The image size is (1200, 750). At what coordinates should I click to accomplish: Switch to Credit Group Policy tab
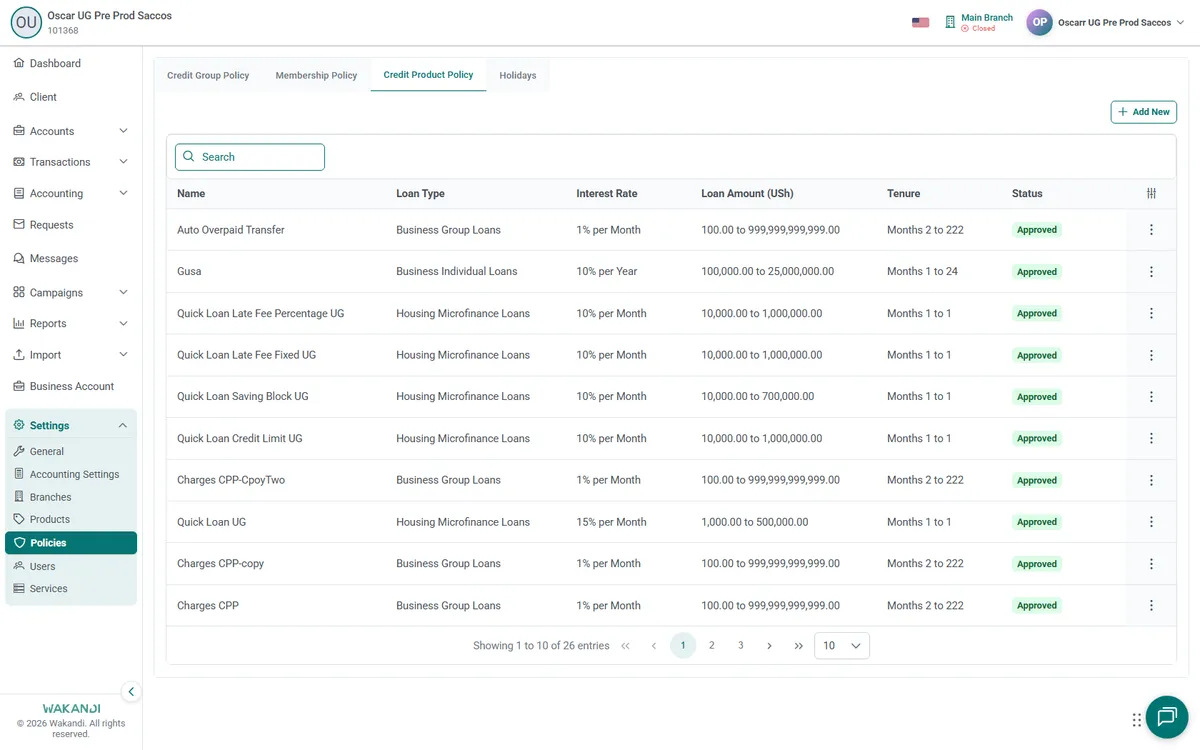click(208, 75)
